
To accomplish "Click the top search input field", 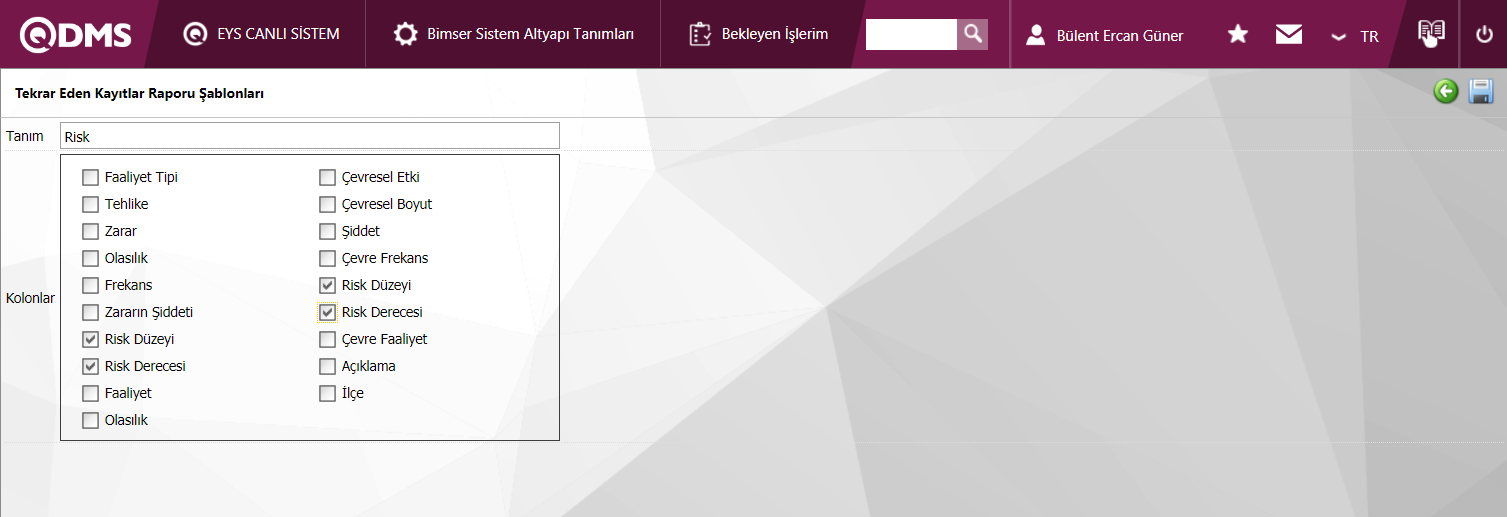I will pyautogui.click(x=911, y=34).
